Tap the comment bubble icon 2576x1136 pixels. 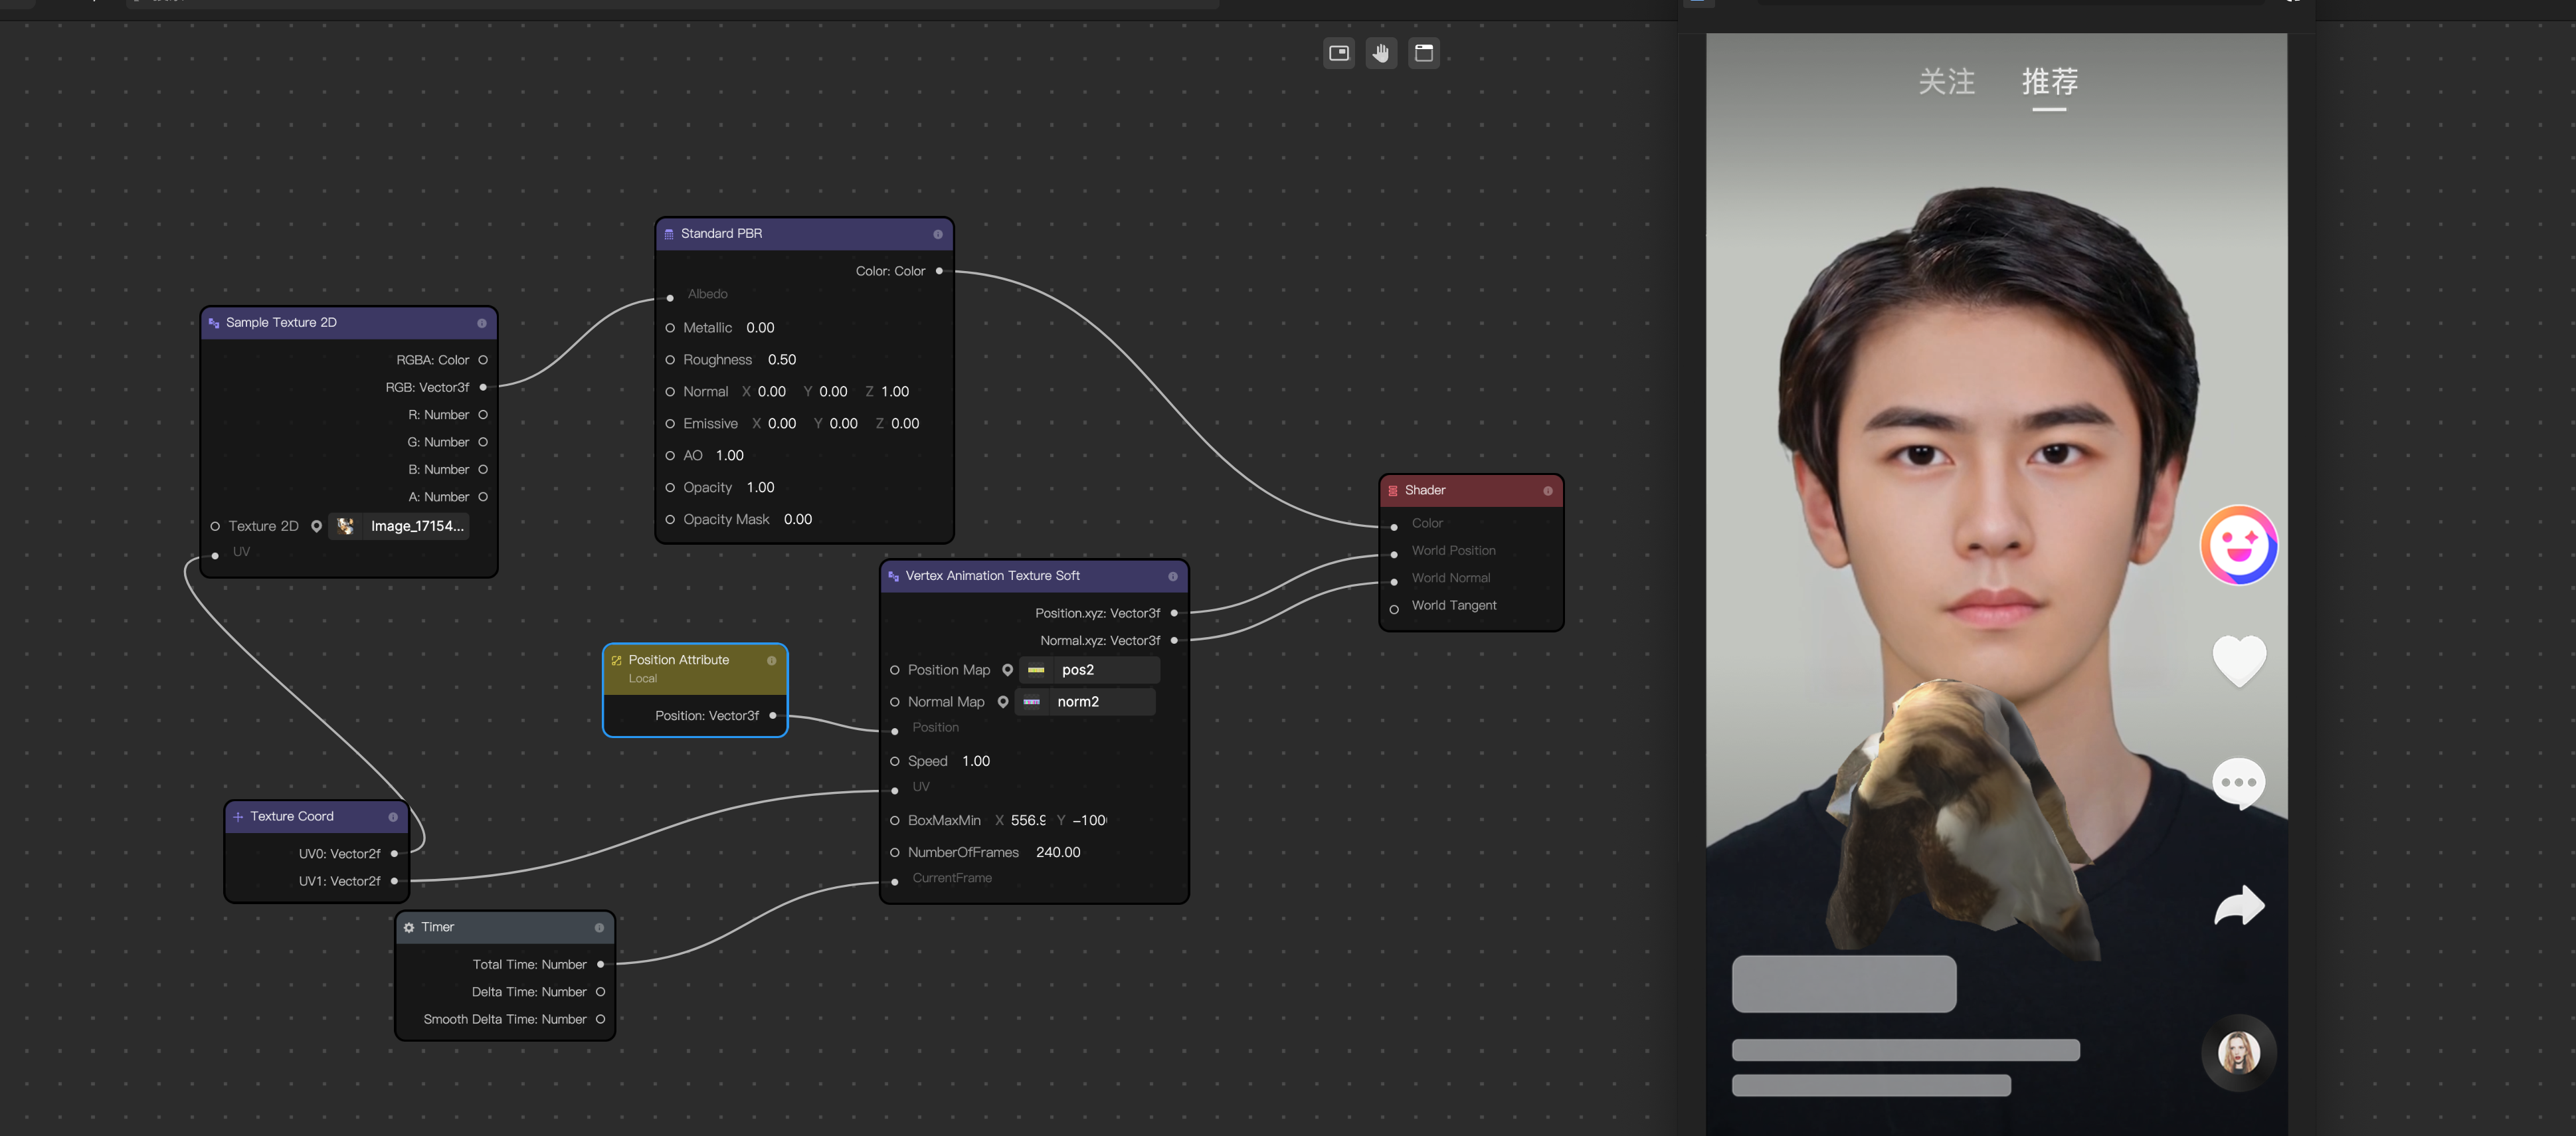click(x=2238, y=783)
